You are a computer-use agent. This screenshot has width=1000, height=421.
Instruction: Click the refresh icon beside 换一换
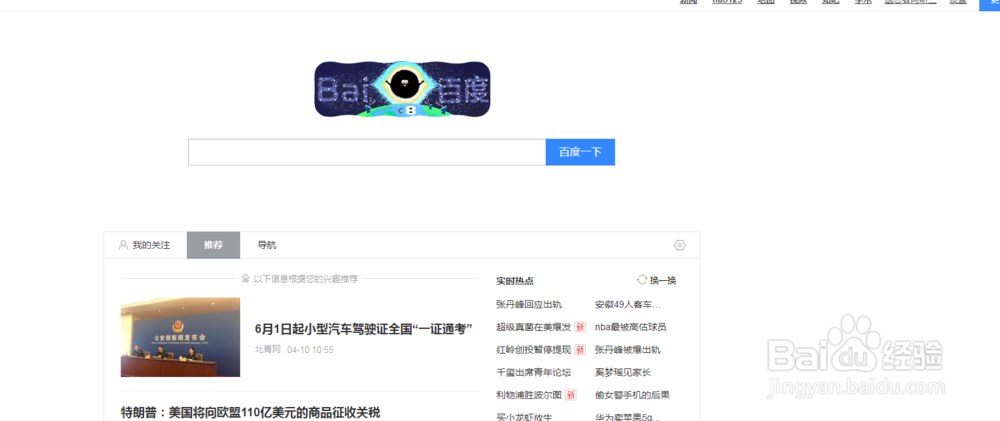tap(642, 280)
